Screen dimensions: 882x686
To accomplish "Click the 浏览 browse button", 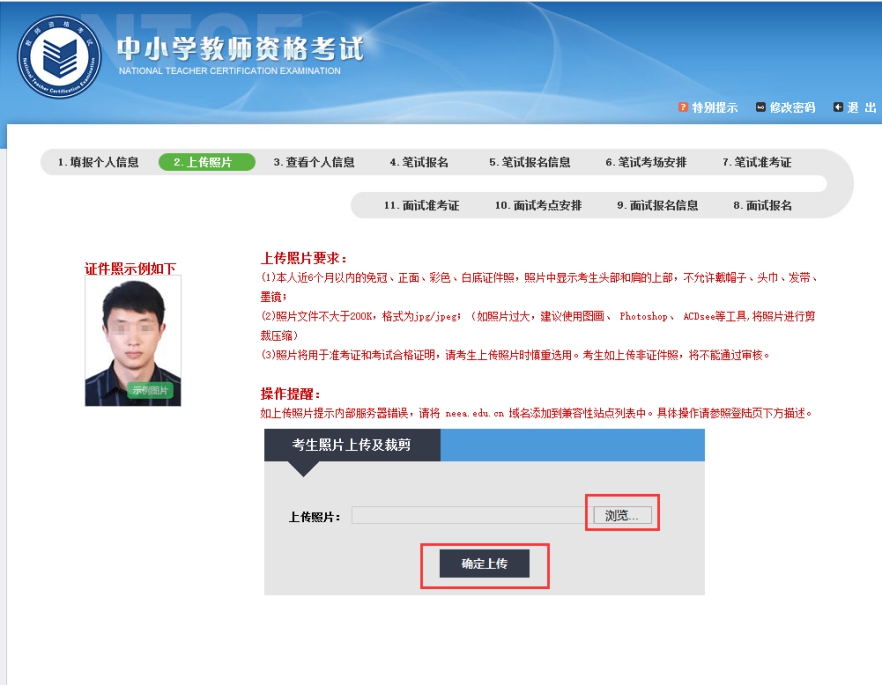I will click(621, 515).
